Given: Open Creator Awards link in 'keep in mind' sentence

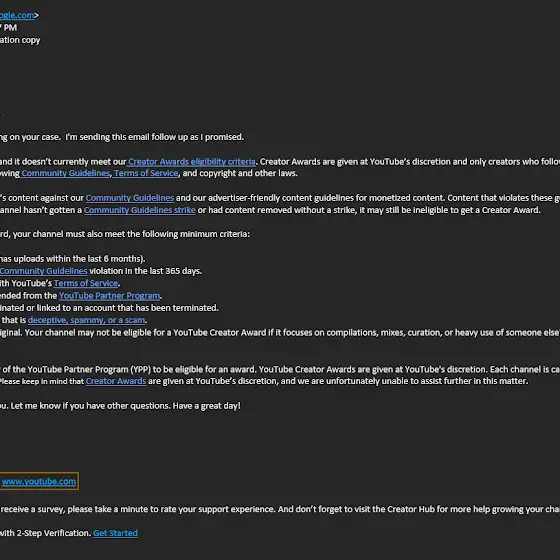Looking at the screenshot, I should [x=116, y=381].
